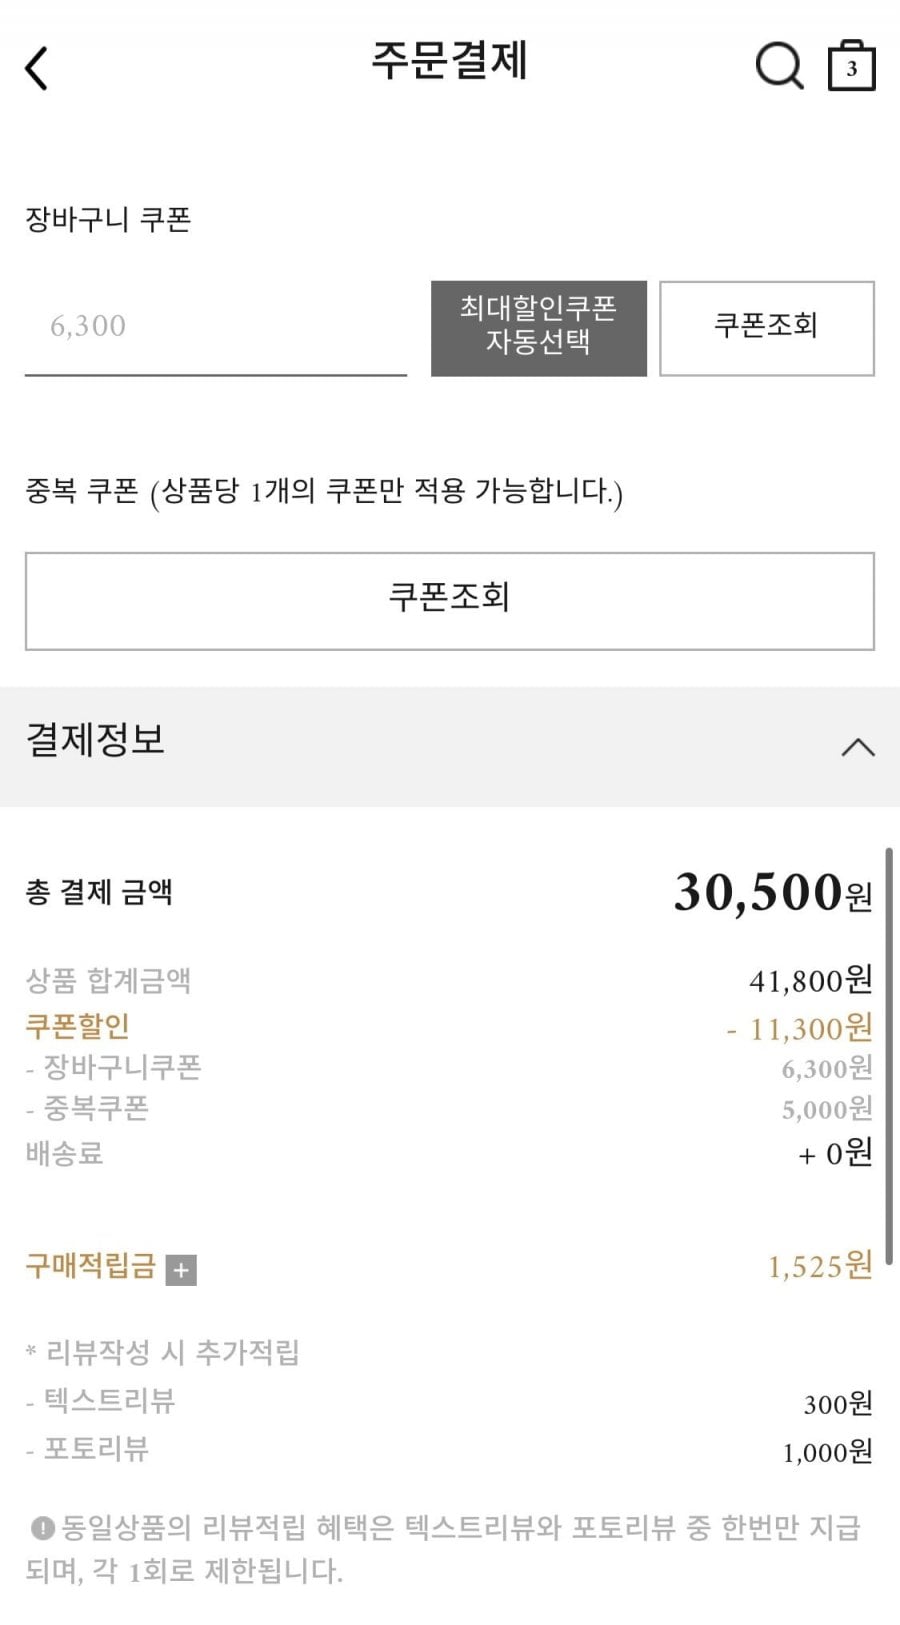The image size is (900, 1625).
Task: Open 쿠폰조회 under 중복 쿠폰
Action: 450,600
